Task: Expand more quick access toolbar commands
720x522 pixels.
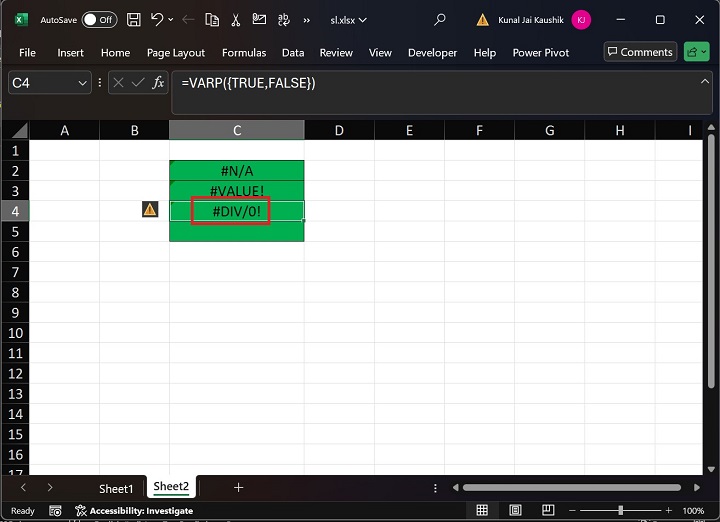Action: (306, 20)
